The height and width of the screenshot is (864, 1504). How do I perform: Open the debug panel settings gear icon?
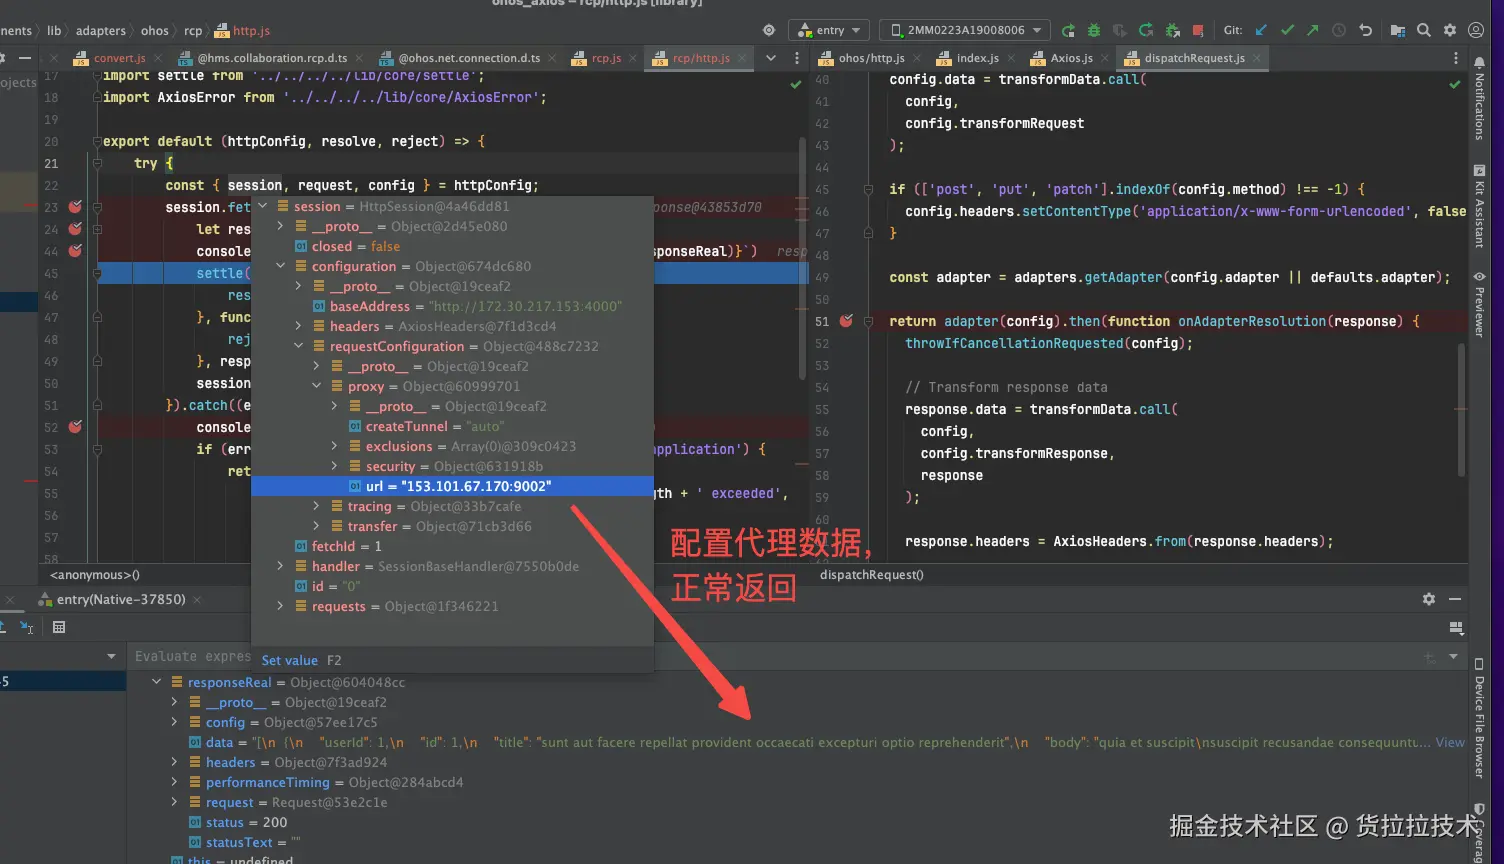click(x=1429, y=599)
